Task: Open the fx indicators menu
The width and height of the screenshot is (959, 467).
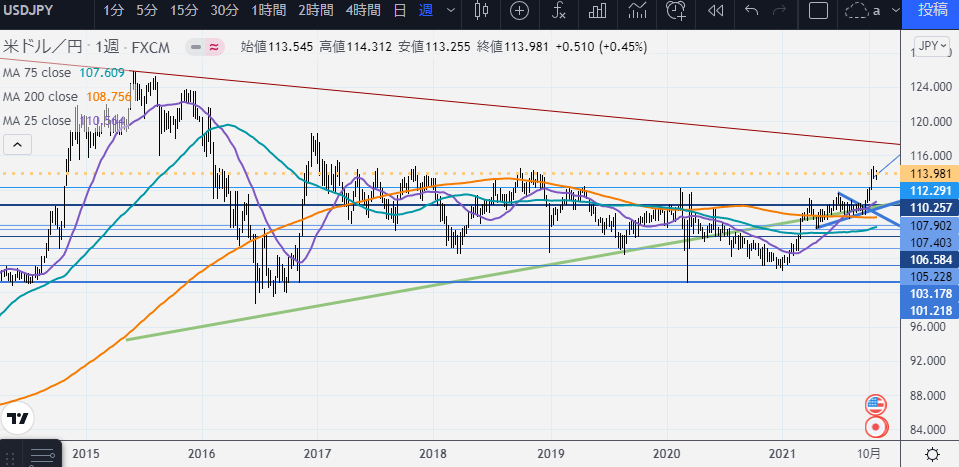Action: point(558,10)
